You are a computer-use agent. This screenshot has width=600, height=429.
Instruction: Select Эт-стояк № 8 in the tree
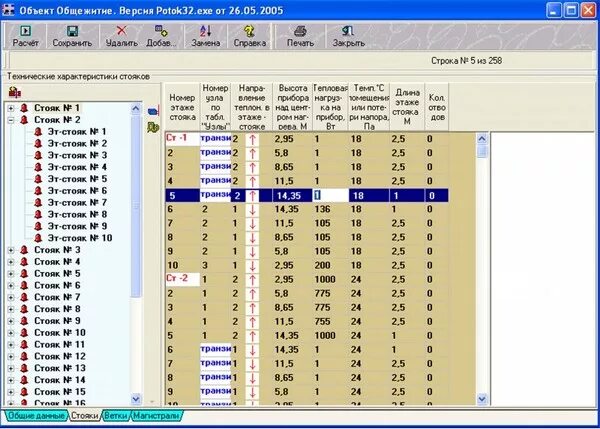77,214
